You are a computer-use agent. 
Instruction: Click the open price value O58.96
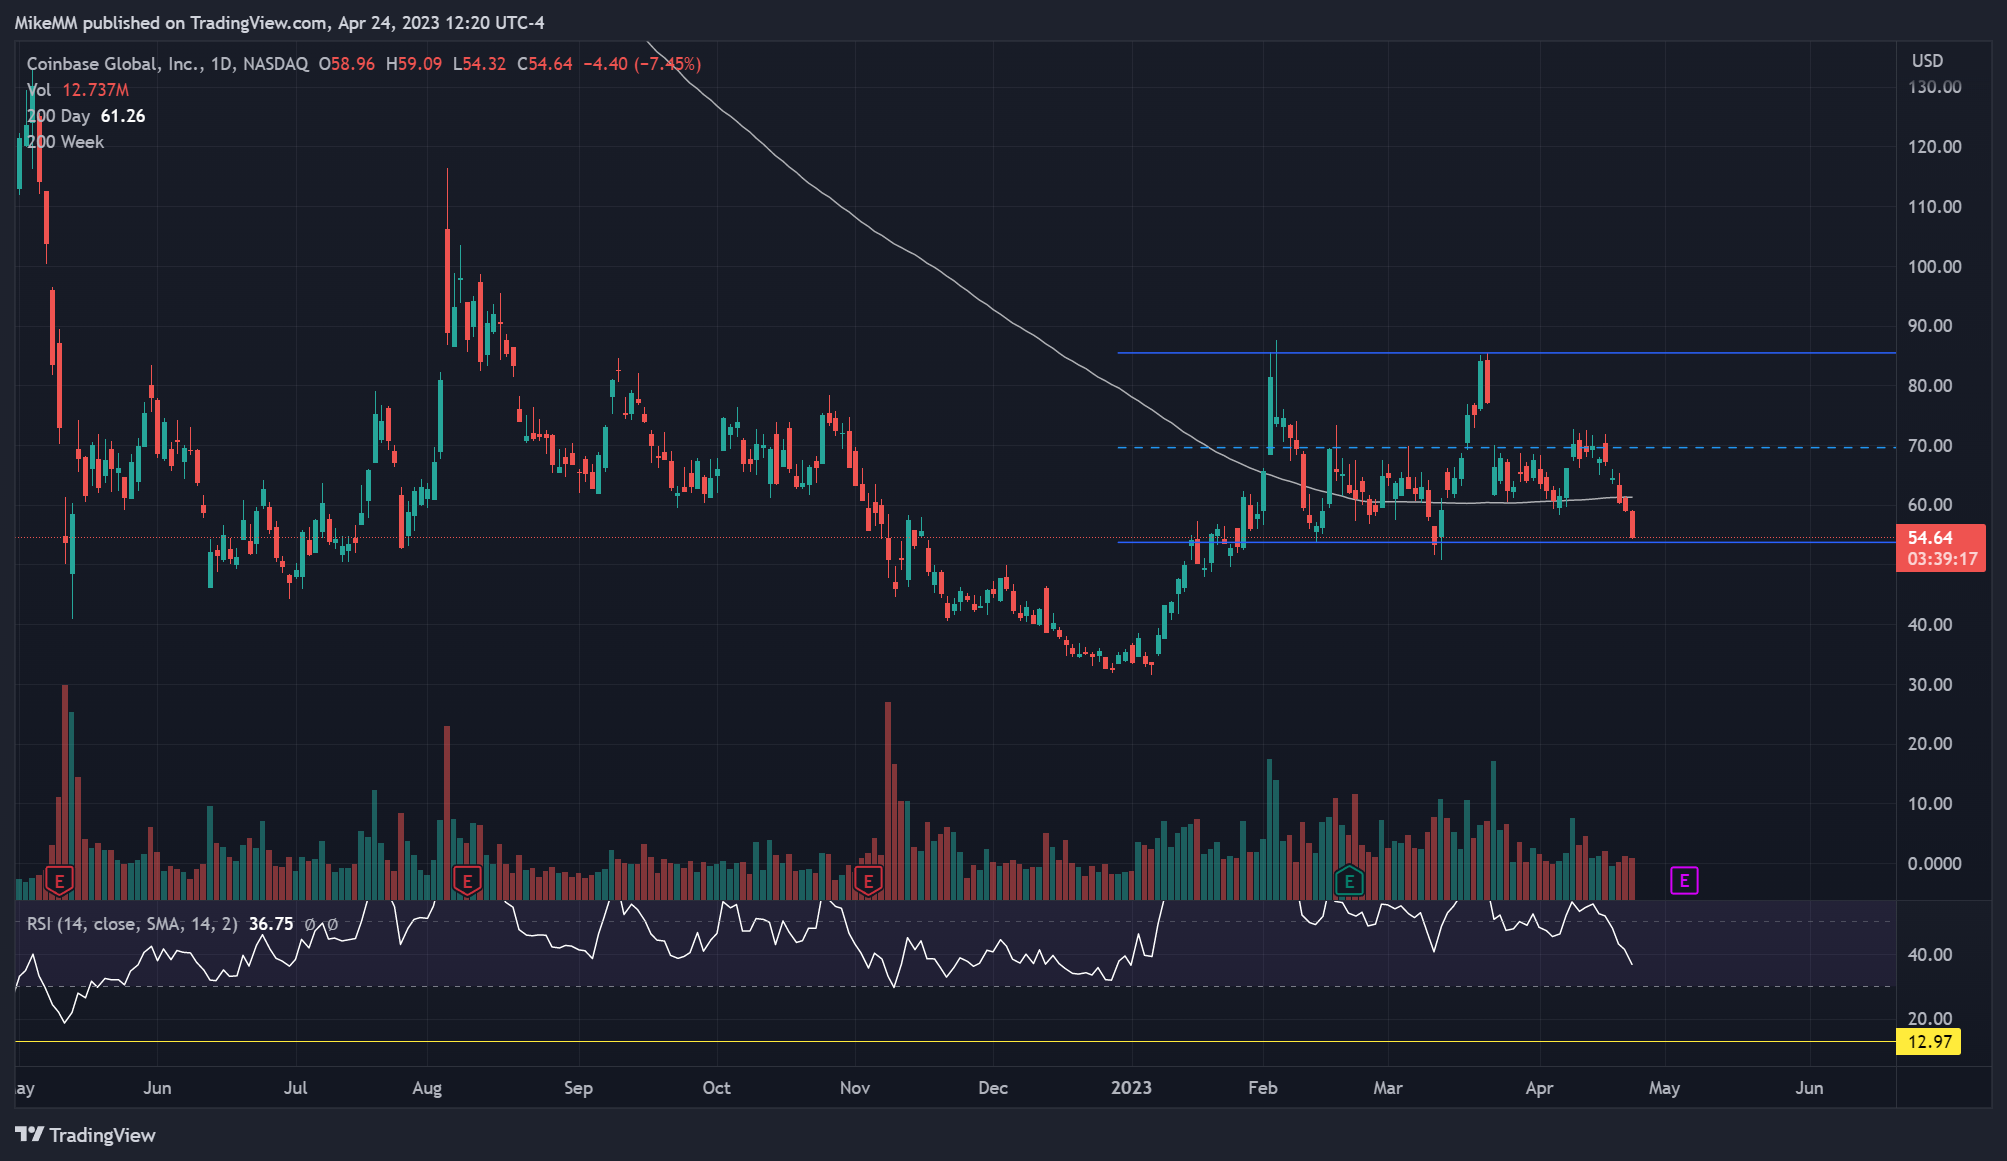[347, 64]
